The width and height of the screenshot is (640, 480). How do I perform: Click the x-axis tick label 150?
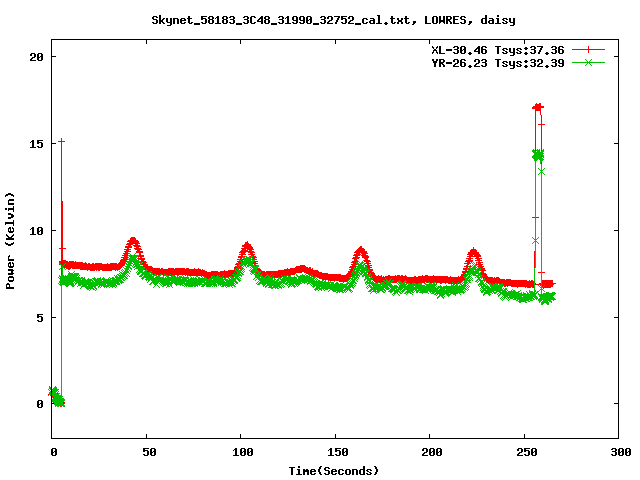coord(338,452)
